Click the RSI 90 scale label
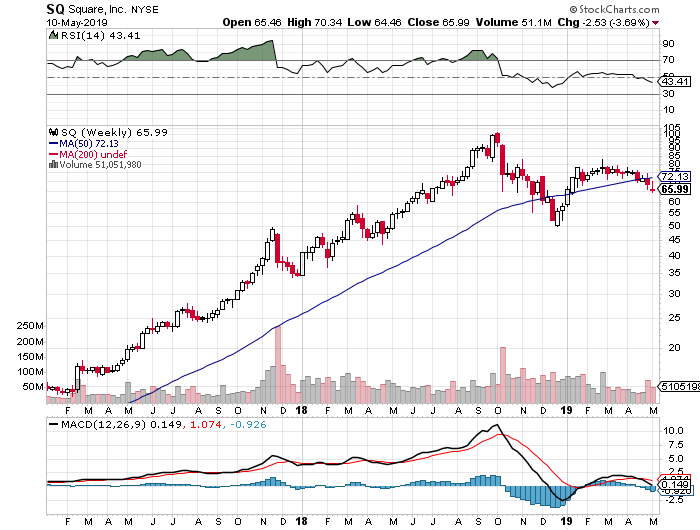This screenshot has width=700, height=530. tap(668, 44)
